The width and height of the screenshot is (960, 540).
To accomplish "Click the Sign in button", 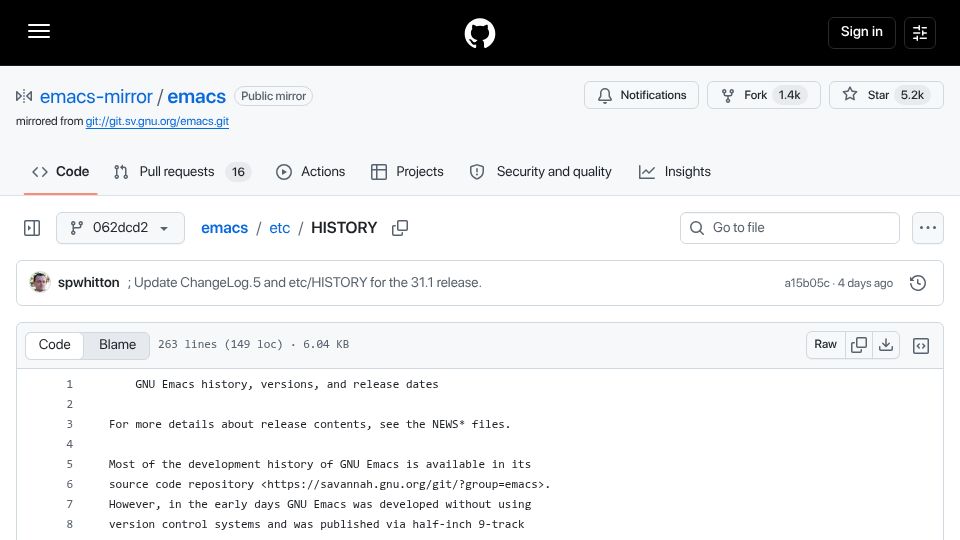I will [861, 32].
